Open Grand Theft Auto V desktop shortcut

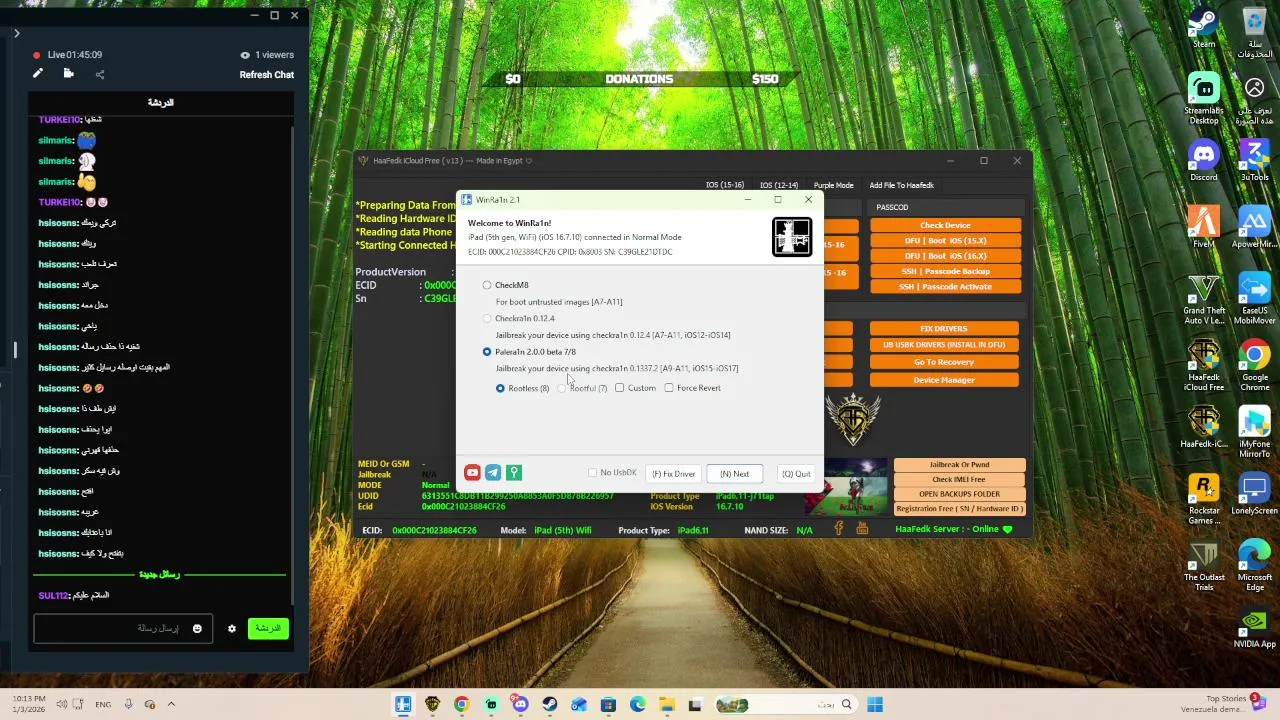(x=1204, y=299)
